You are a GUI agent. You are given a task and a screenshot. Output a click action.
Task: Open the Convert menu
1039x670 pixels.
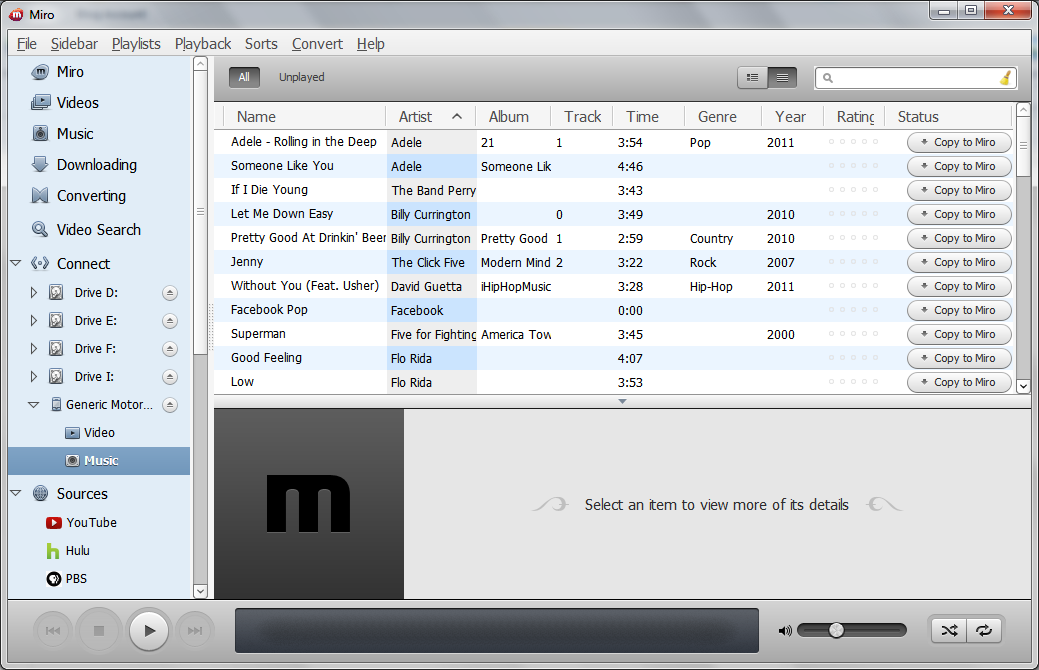pyautogui.click(x=317, y=44)
